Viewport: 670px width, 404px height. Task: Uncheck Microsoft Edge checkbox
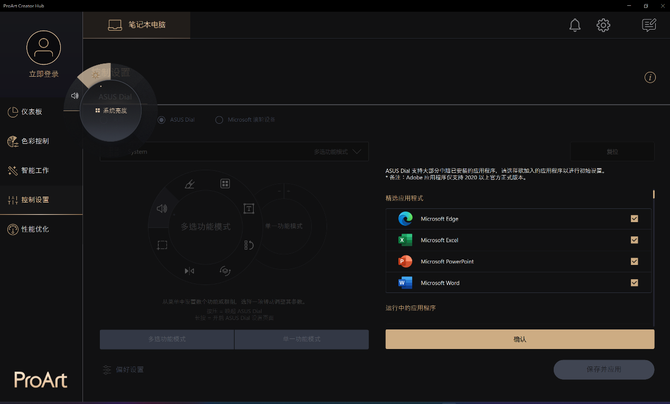634,219
